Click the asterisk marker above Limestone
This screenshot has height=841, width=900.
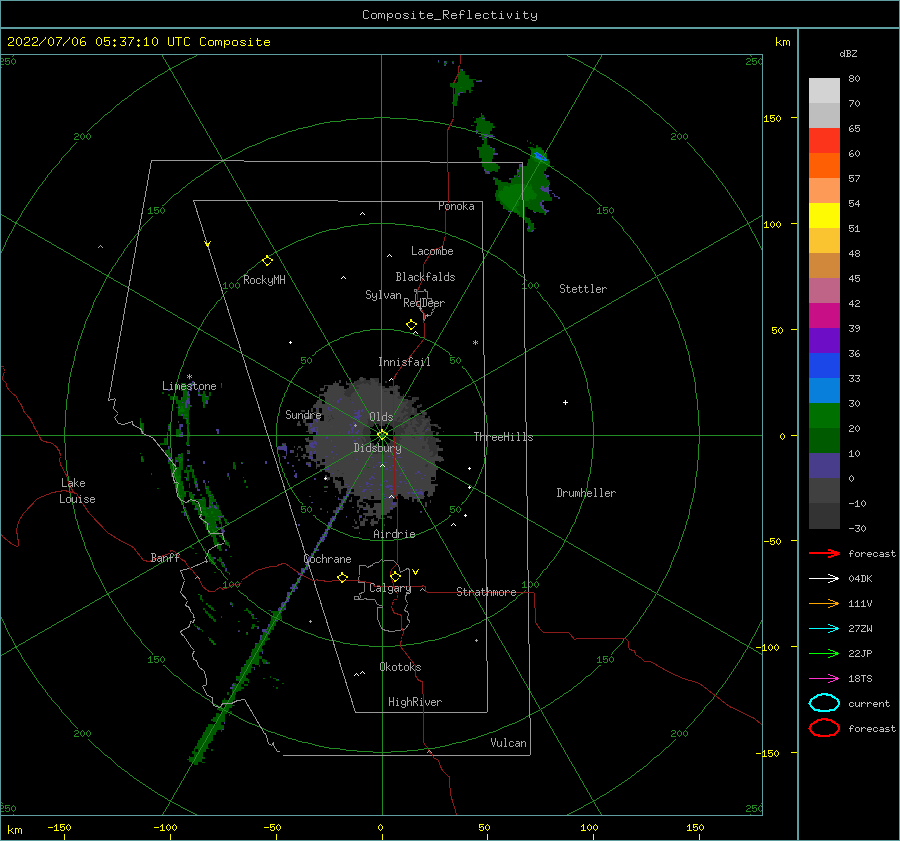pos(189,377)
